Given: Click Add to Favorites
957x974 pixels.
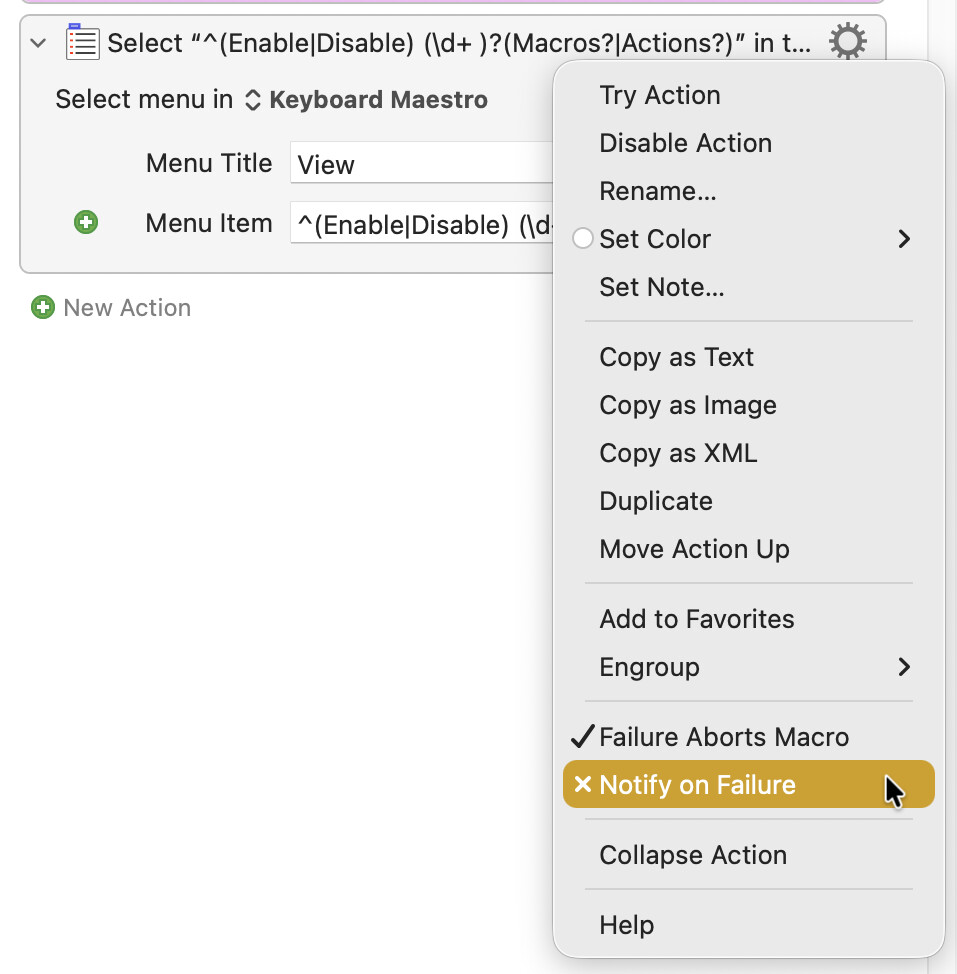Looking at the screenshot, I should click(696, 619).
